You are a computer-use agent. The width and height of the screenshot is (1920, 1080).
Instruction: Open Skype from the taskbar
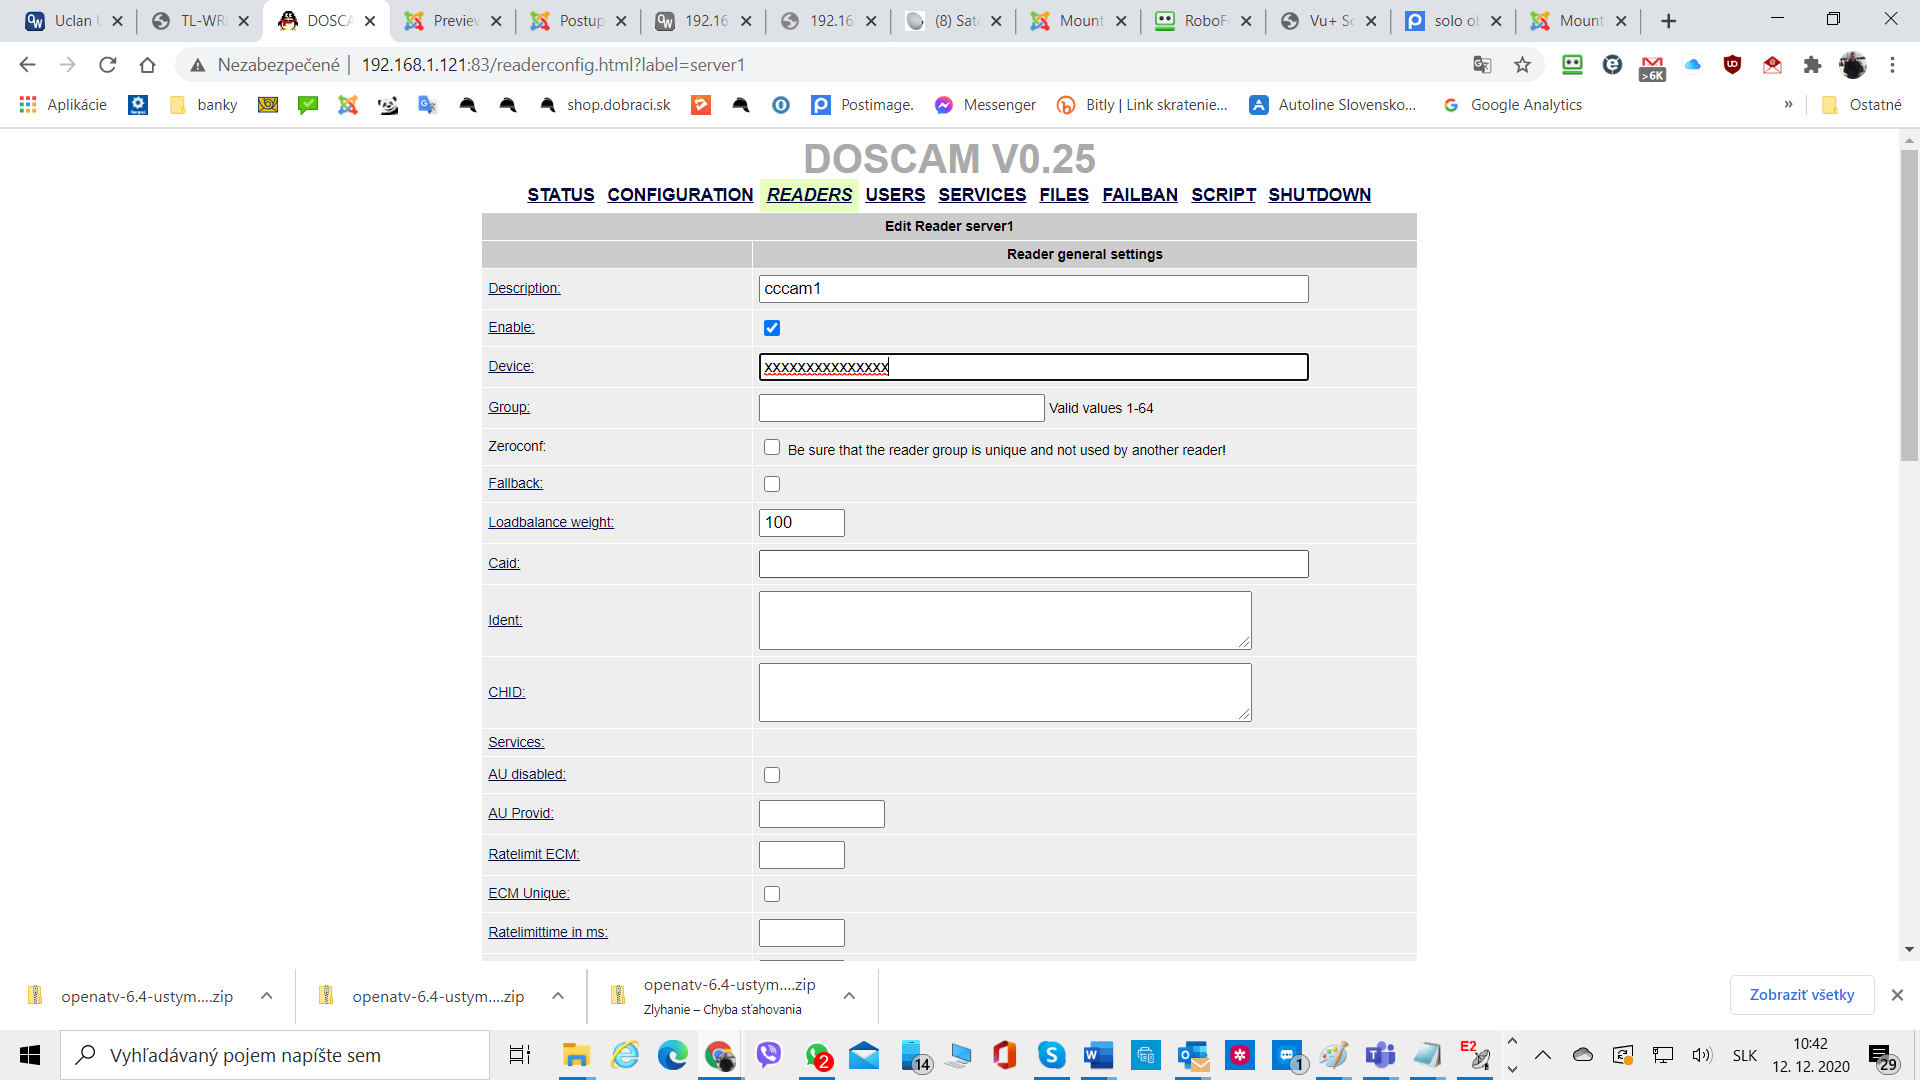pyautogui.click(x=1051, y=1055)
